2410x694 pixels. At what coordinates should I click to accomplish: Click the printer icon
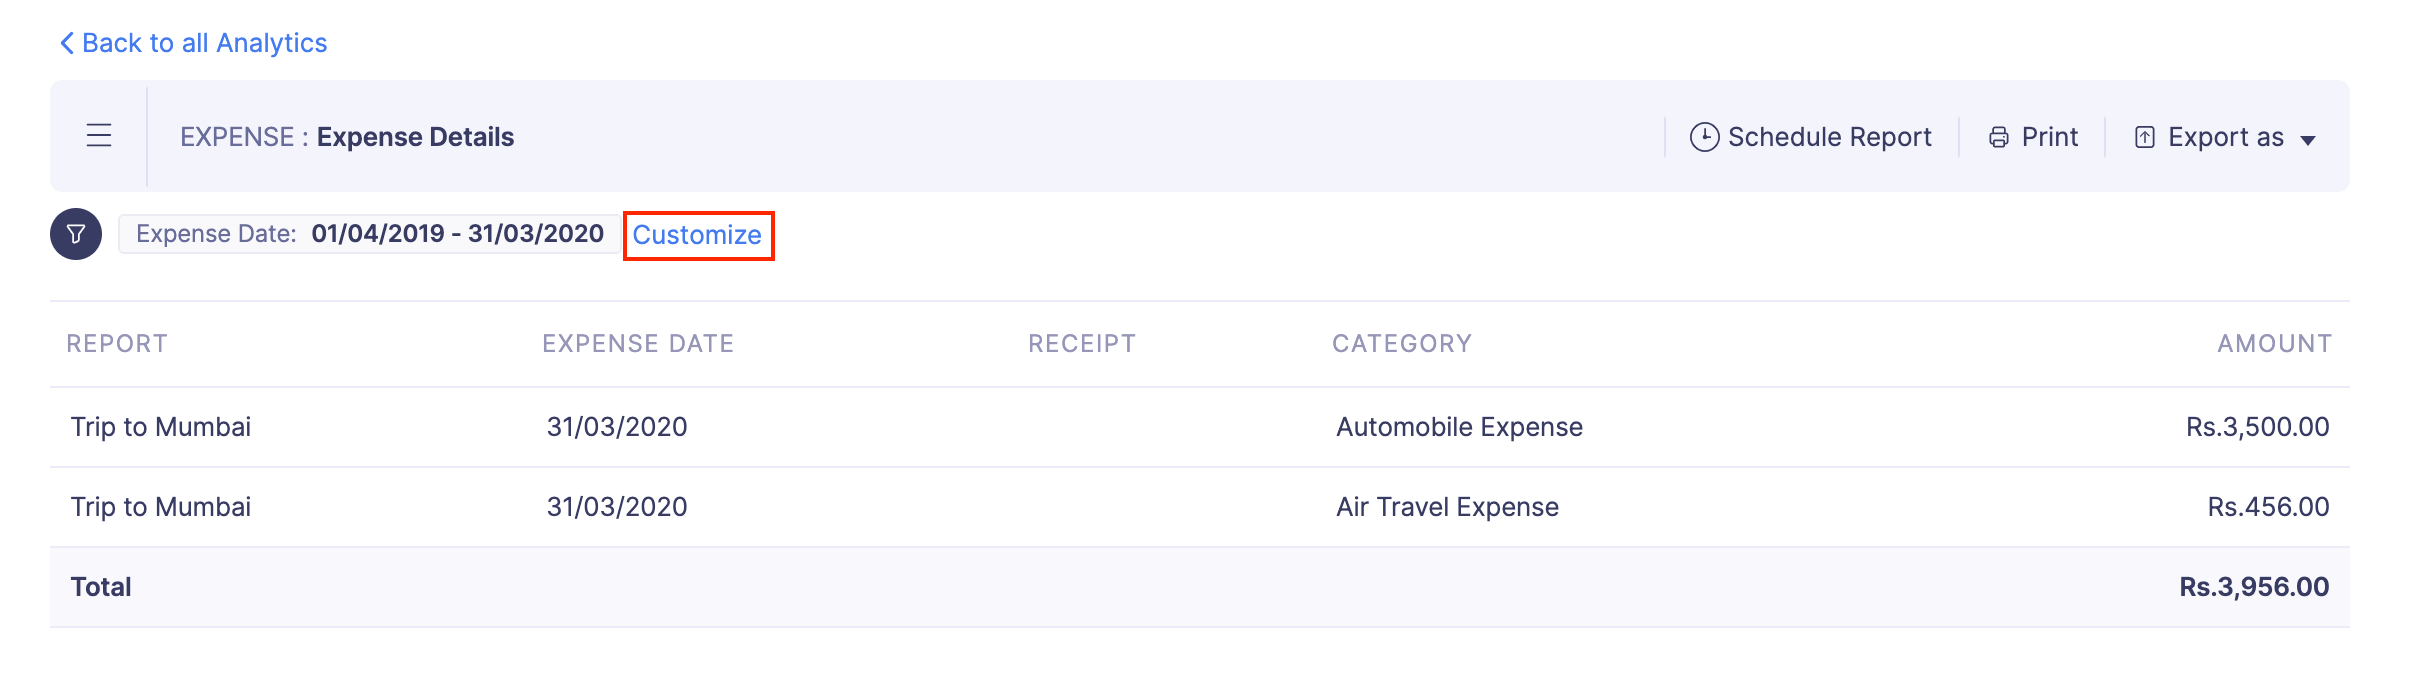click(1998, 138)
